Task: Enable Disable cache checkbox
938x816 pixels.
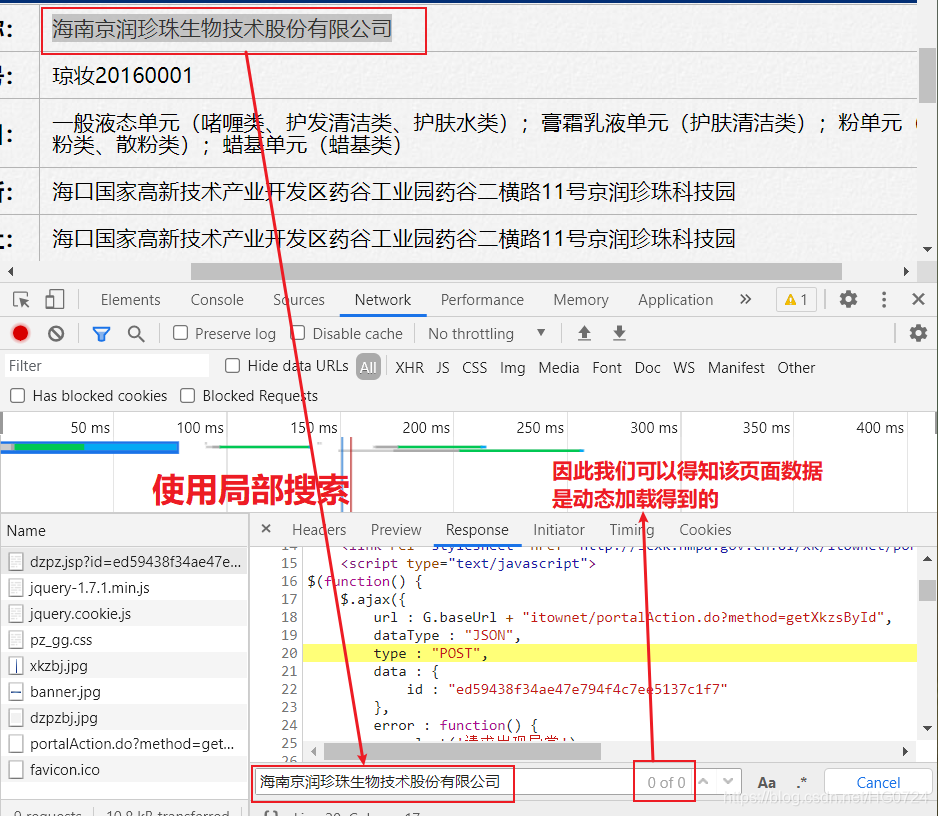Action: click(298, 333)
